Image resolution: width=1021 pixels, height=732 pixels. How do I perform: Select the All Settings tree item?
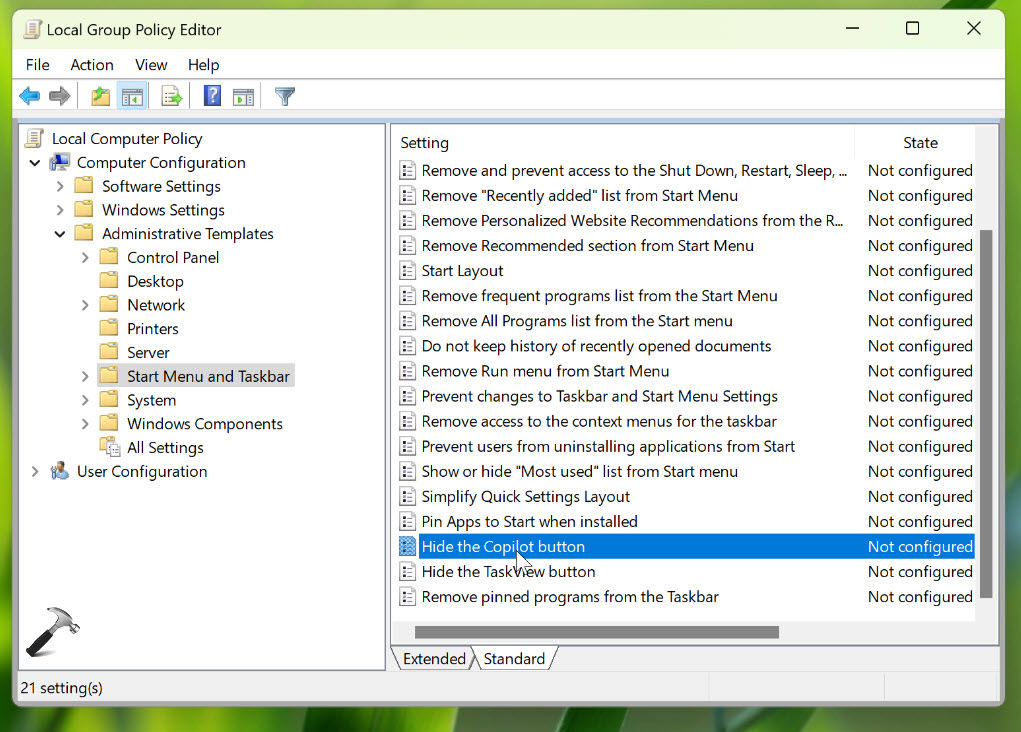coord(165,448)
